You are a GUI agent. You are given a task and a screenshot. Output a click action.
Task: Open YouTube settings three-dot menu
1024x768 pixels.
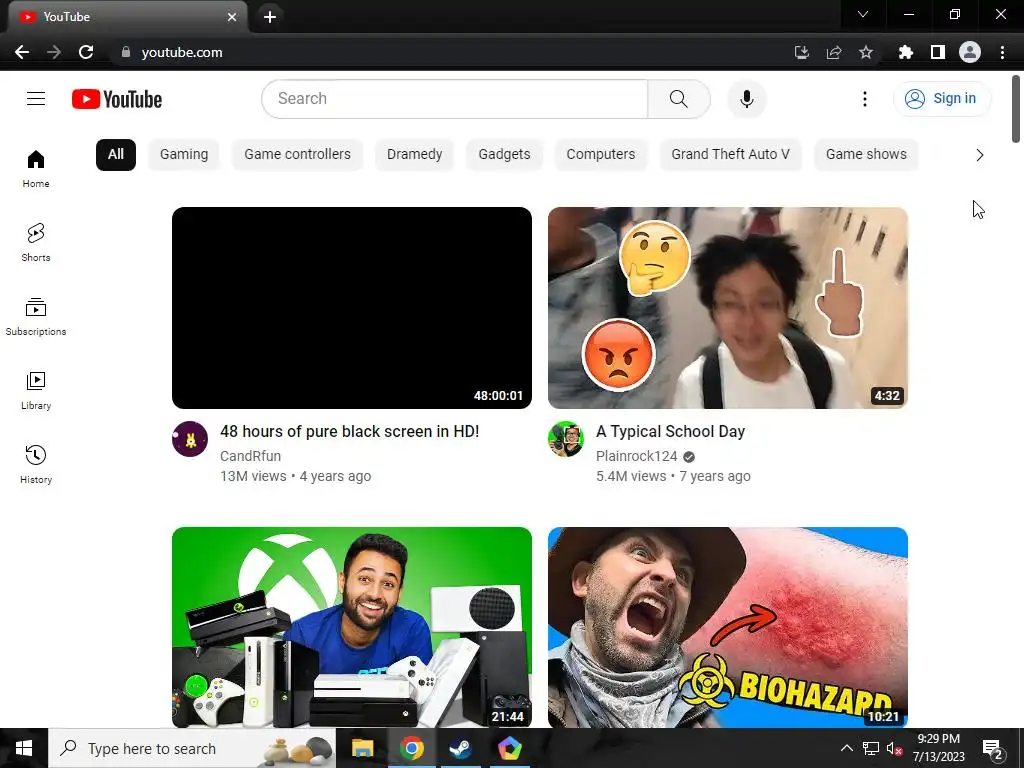tap(865, 99)
